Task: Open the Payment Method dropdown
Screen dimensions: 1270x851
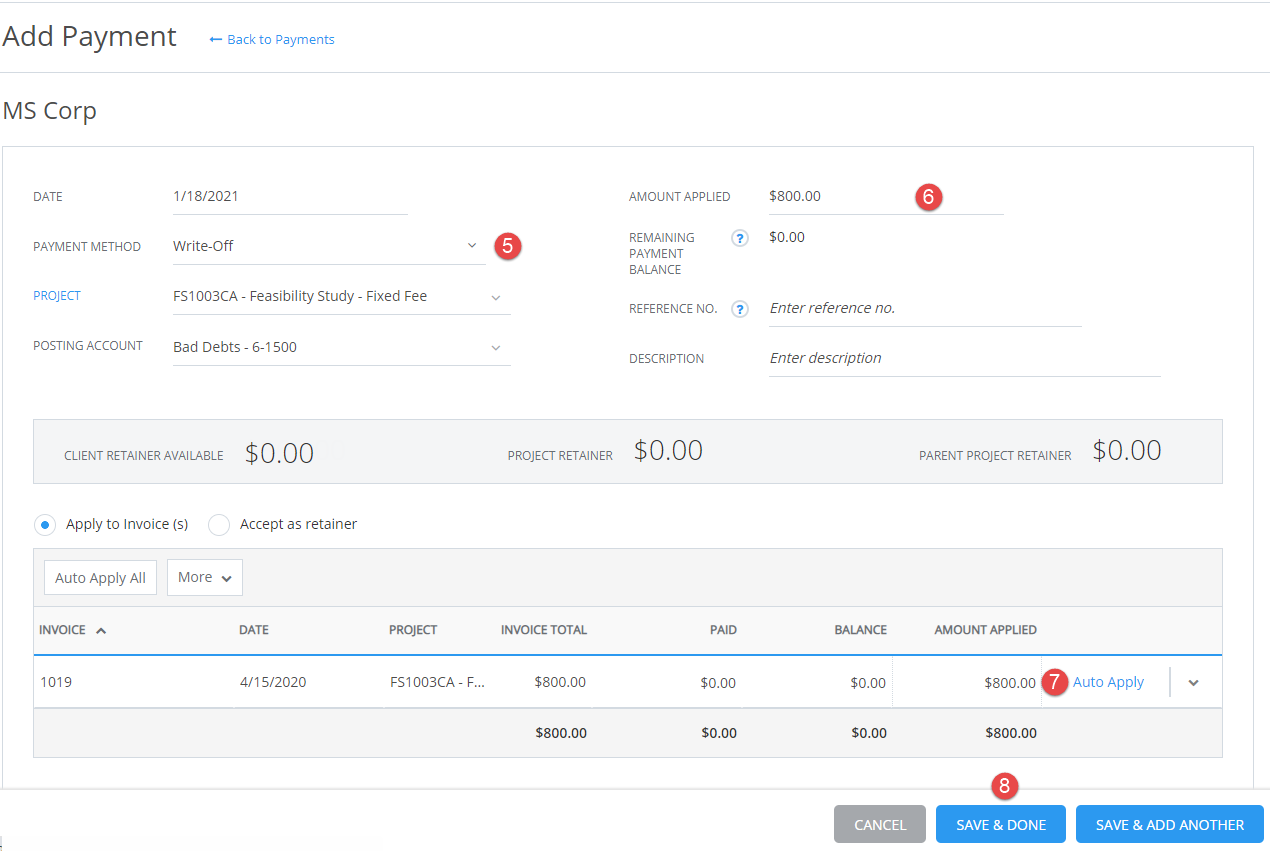Action: point(471,245)
